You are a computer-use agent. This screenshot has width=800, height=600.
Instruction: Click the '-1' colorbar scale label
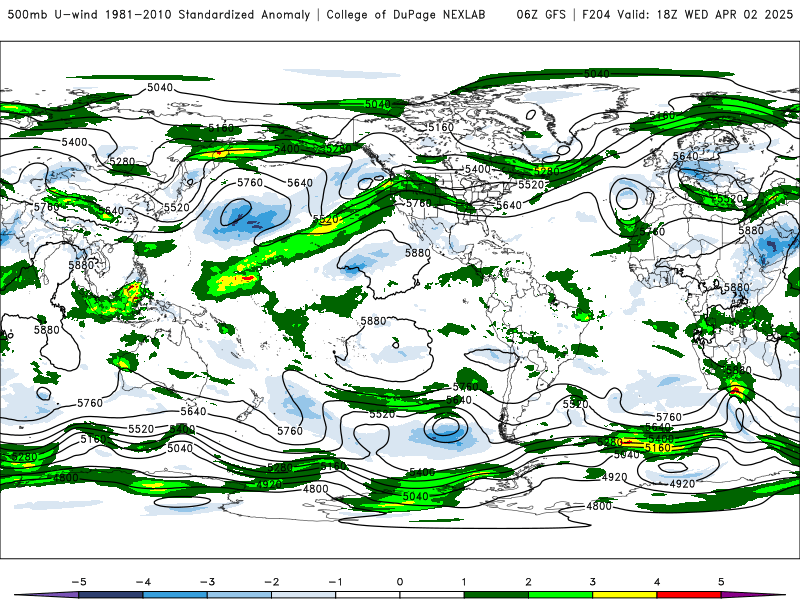[x=335, y=582]
